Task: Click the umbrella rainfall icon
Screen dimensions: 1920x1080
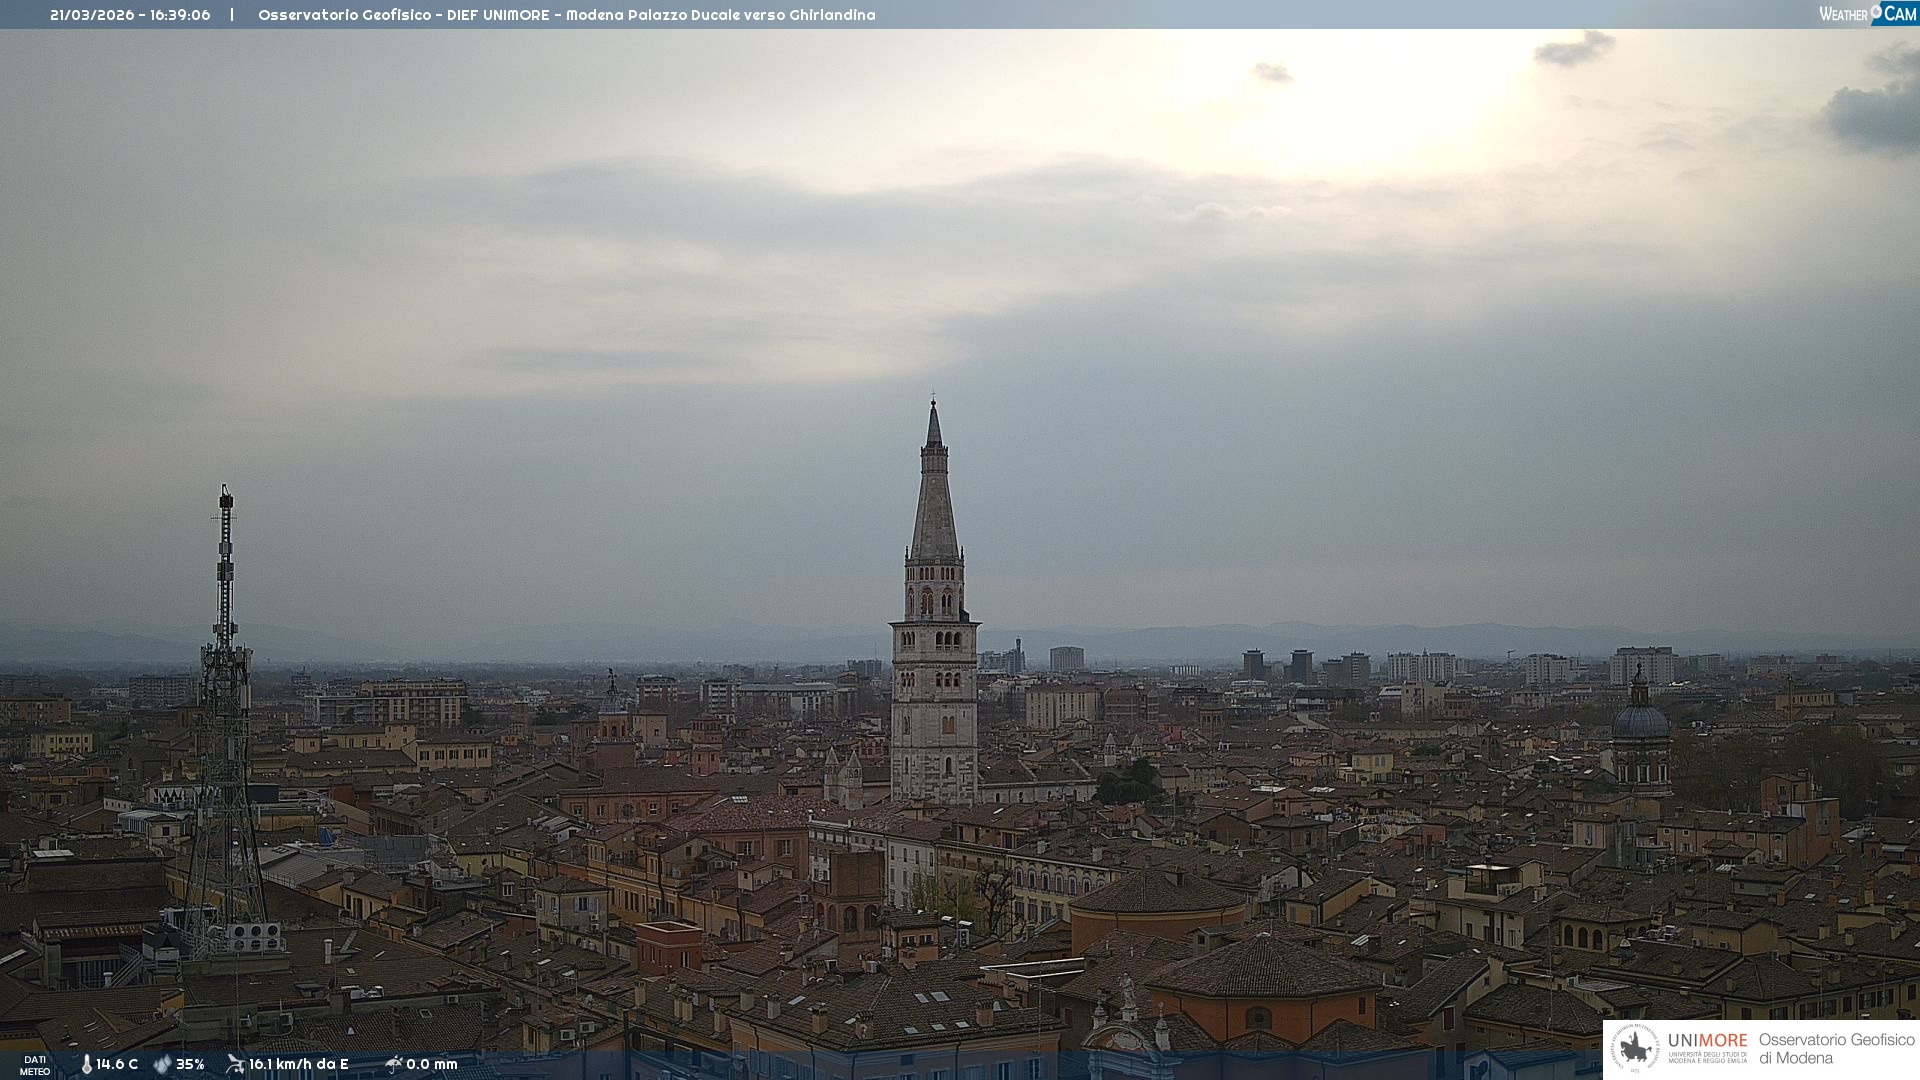Action: pyautogui.click(x=393, y=1064)
